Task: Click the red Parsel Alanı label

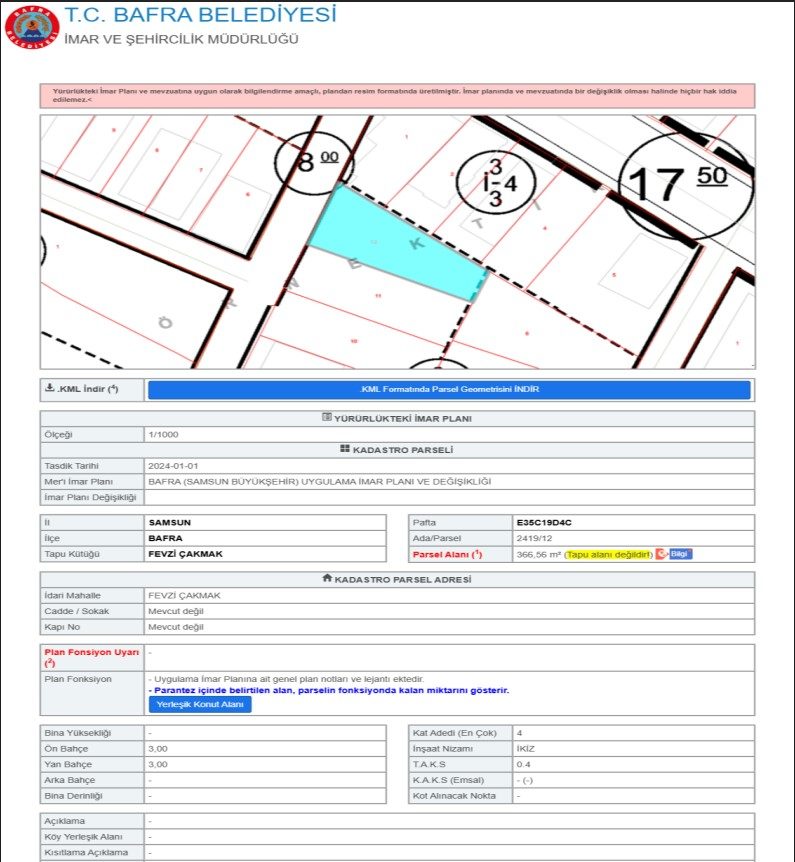Action: (x=448, y=554)
